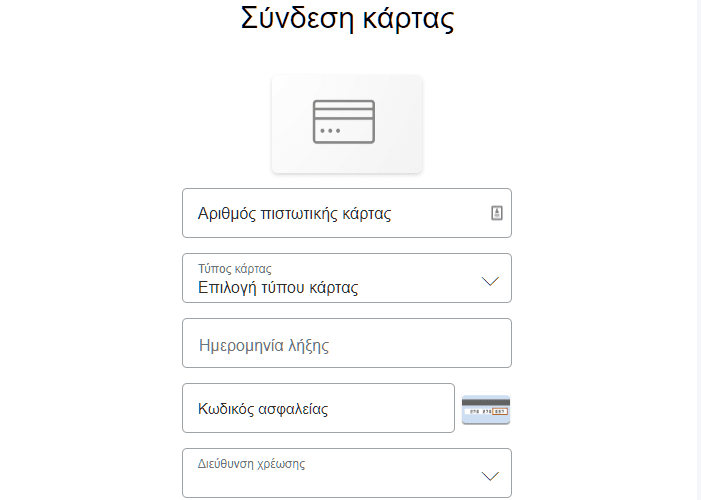This screenshot has height=500, width=701.
Task: Click the autofill contact icon in card number field
Action: point(497,213)
